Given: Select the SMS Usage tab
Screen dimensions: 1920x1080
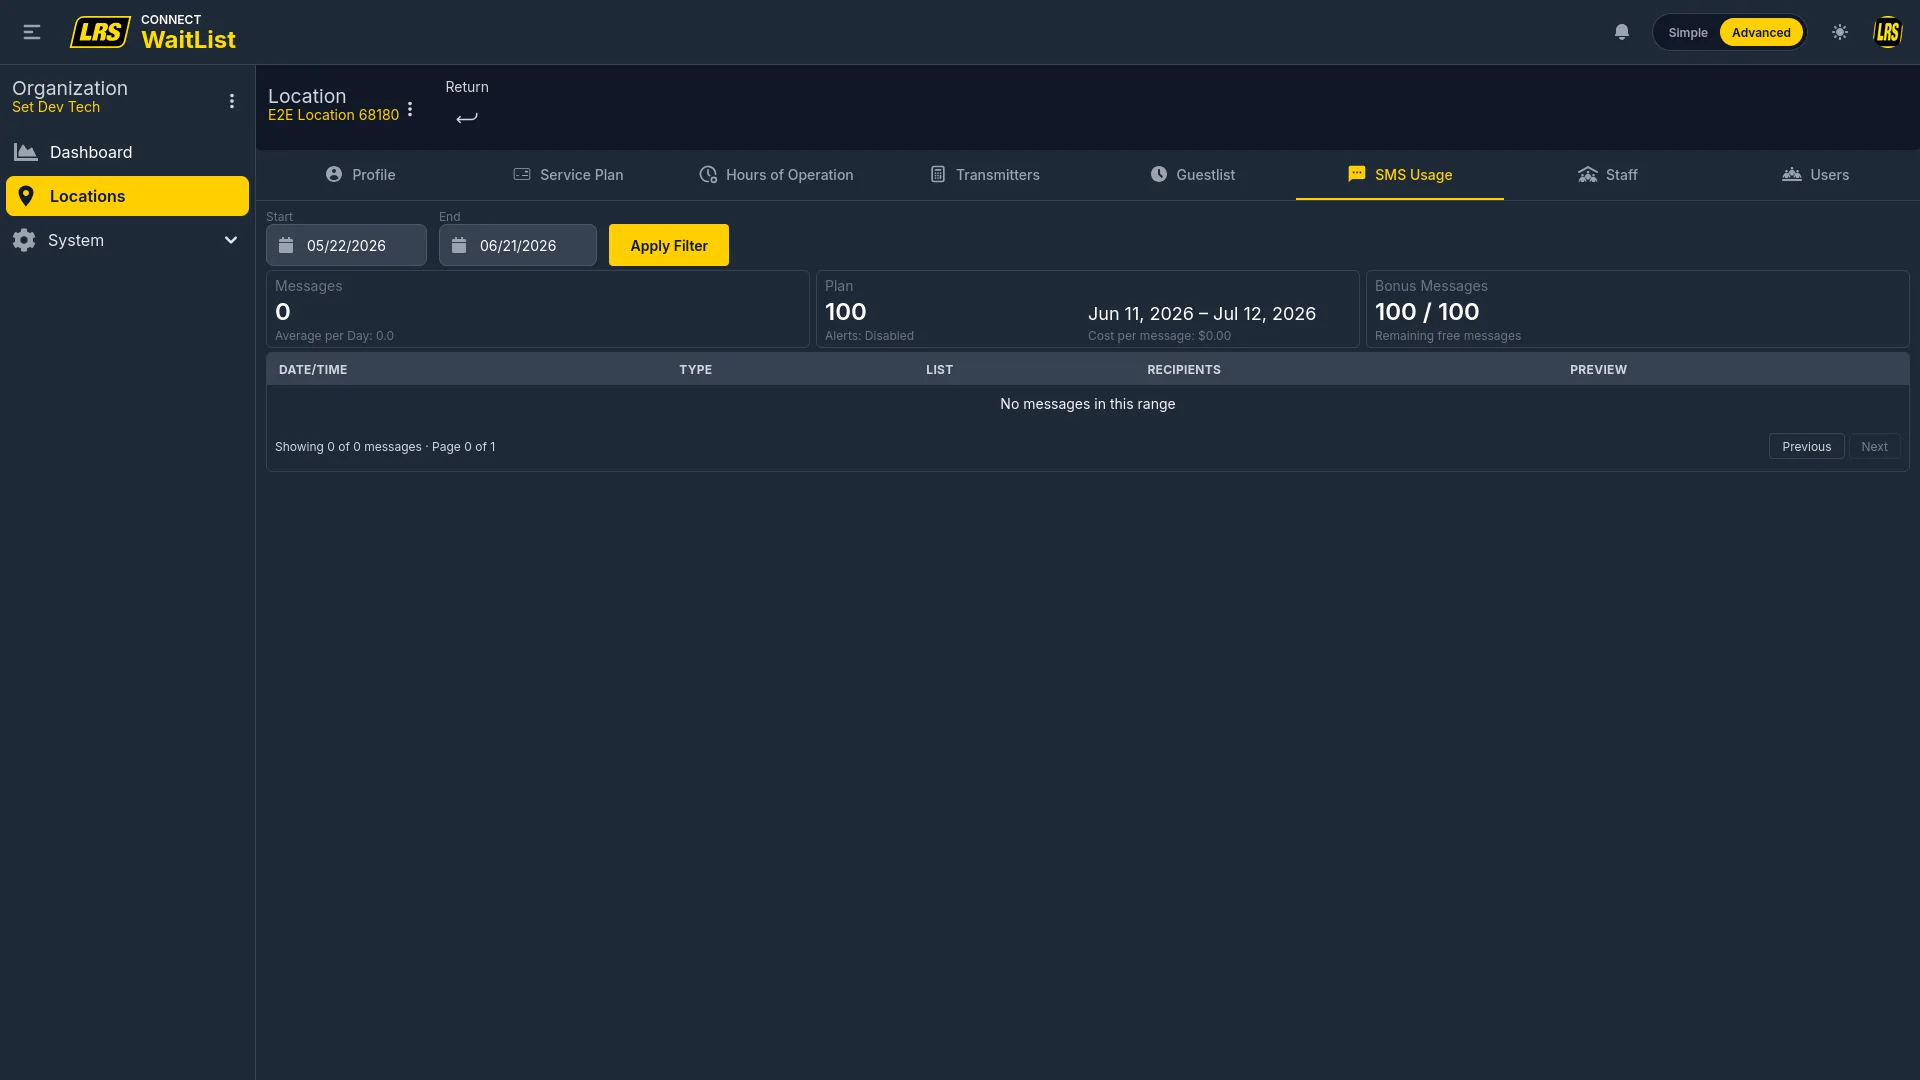Looking at the screenshot, I should pyautogui.click(x=1400, y=175).
